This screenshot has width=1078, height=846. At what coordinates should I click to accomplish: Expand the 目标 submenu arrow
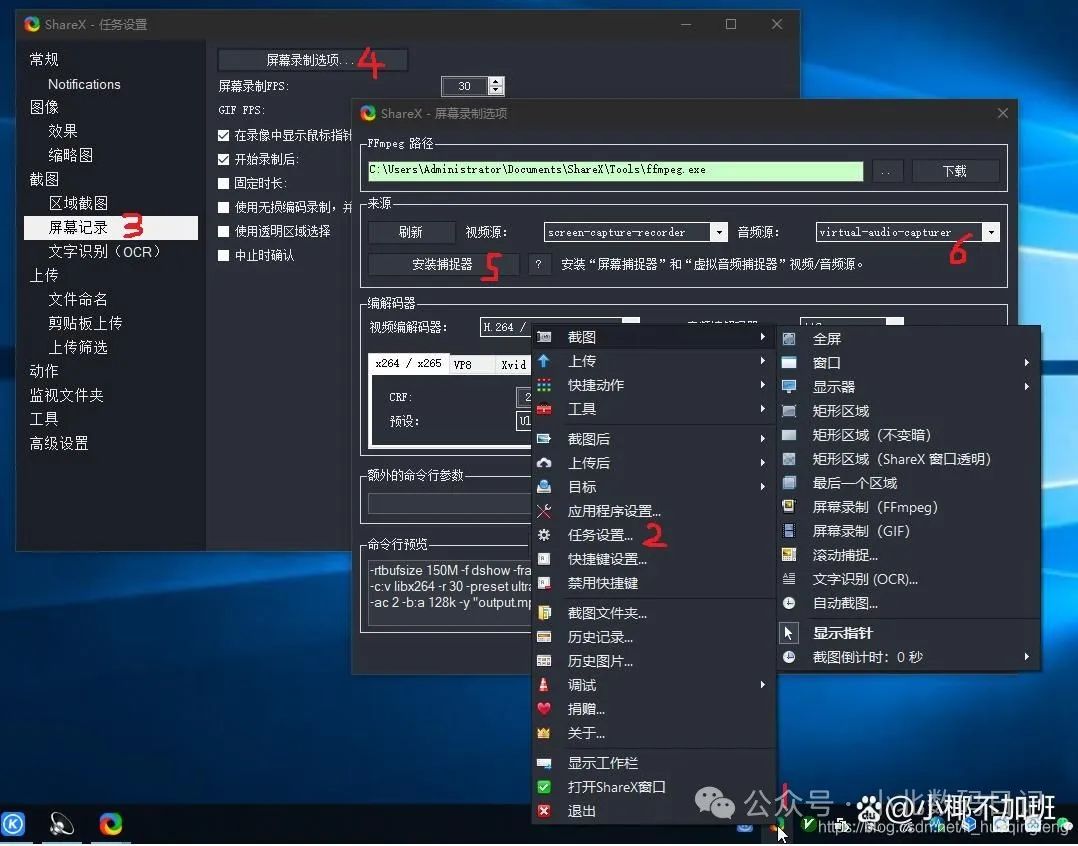(762, 487)
